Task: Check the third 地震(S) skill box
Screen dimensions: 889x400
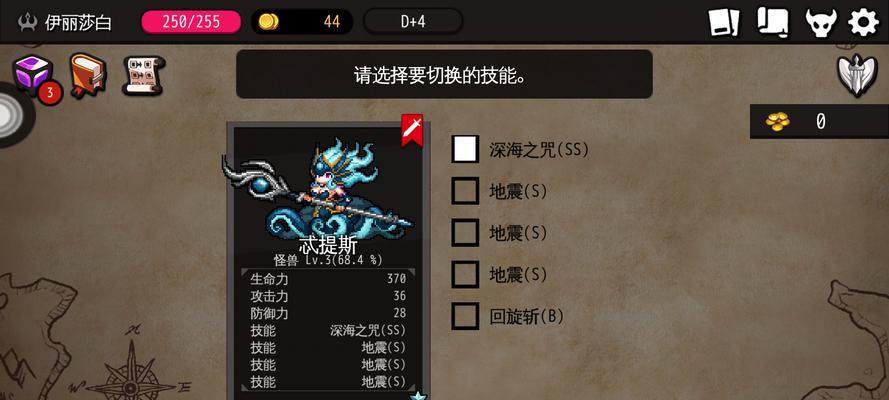Action: click(x=465, y=274)
